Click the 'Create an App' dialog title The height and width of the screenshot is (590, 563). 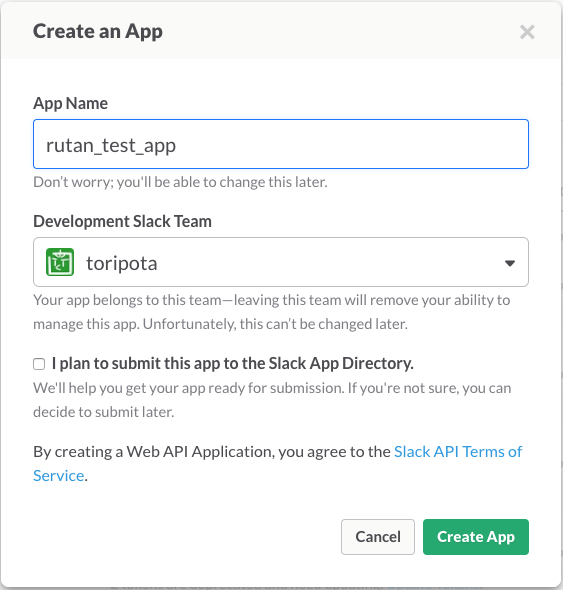click(98, 31)
